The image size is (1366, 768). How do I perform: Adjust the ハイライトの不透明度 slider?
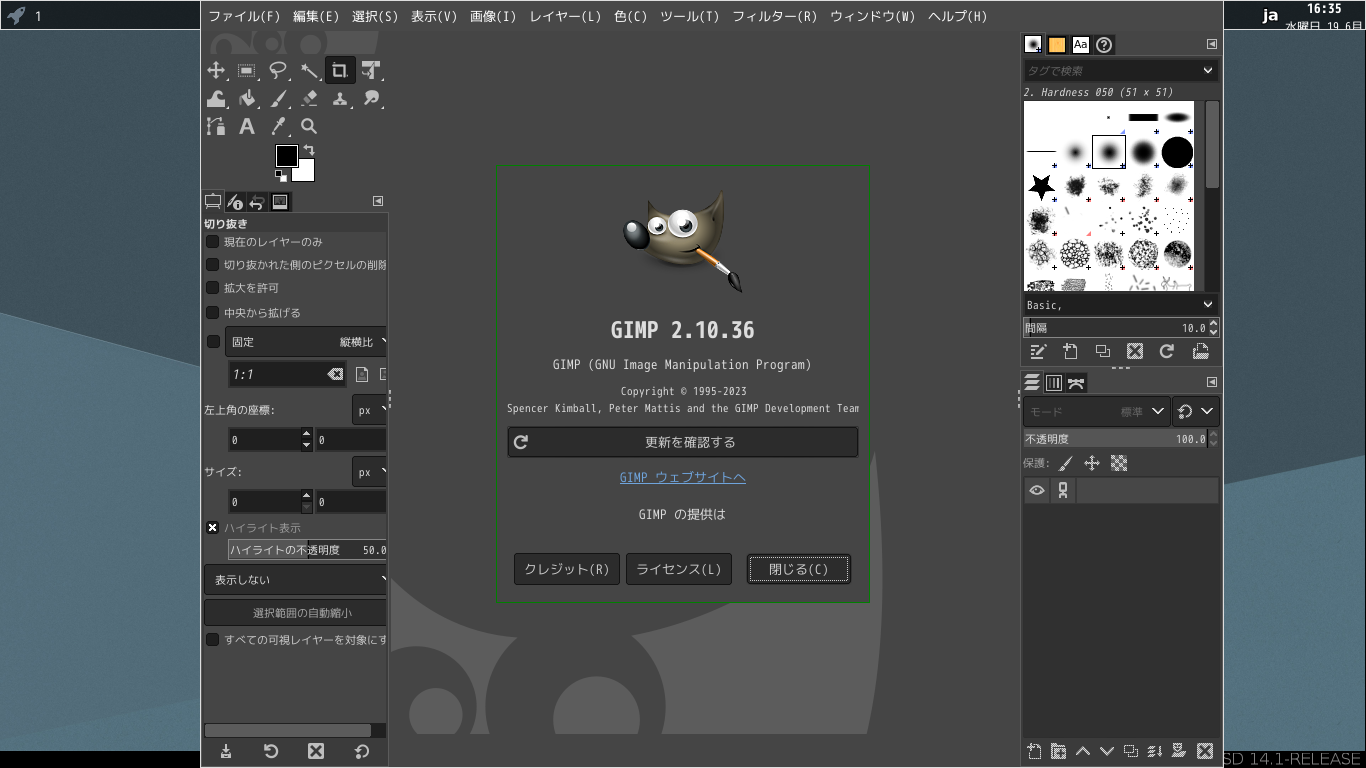308,550
